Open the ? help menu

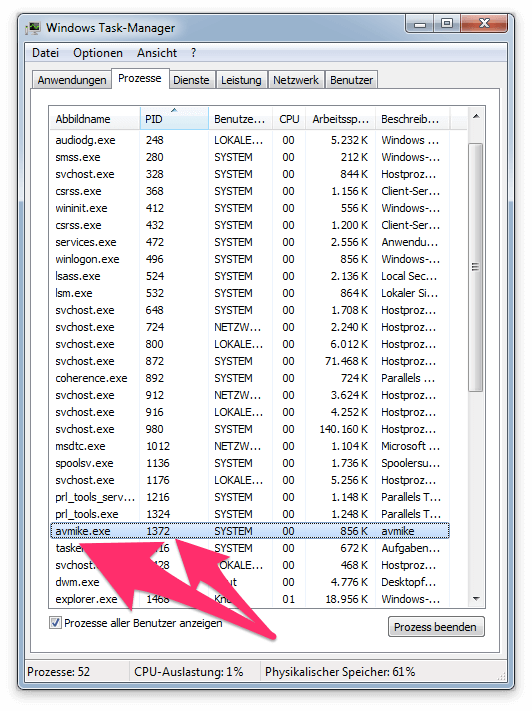(x=194, y=53)
